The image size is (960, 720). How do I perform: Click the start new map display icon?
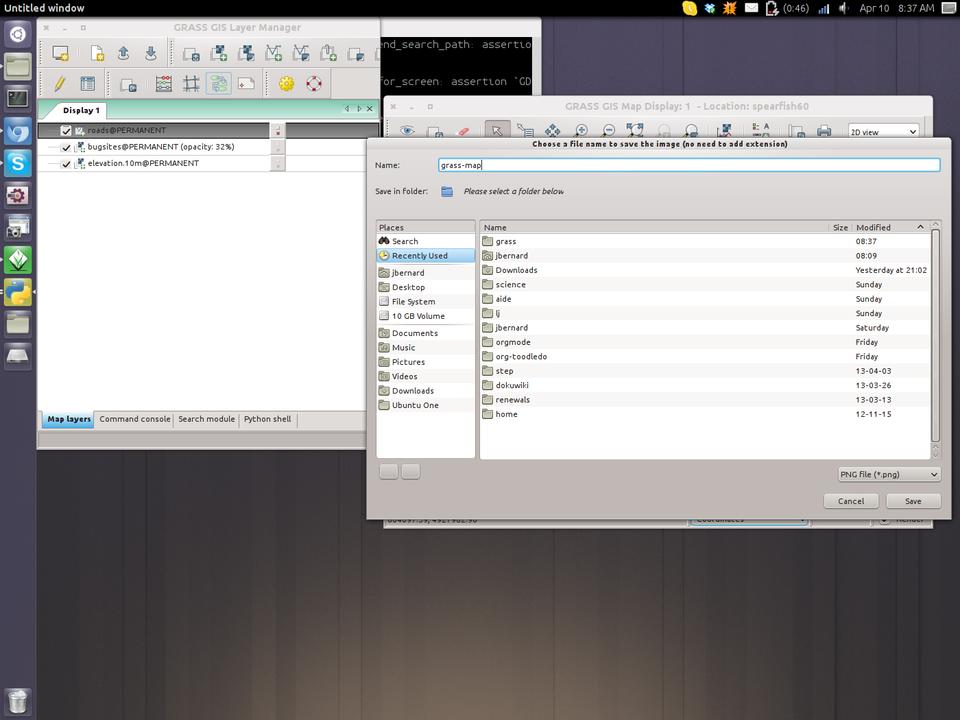pos(61,54)
